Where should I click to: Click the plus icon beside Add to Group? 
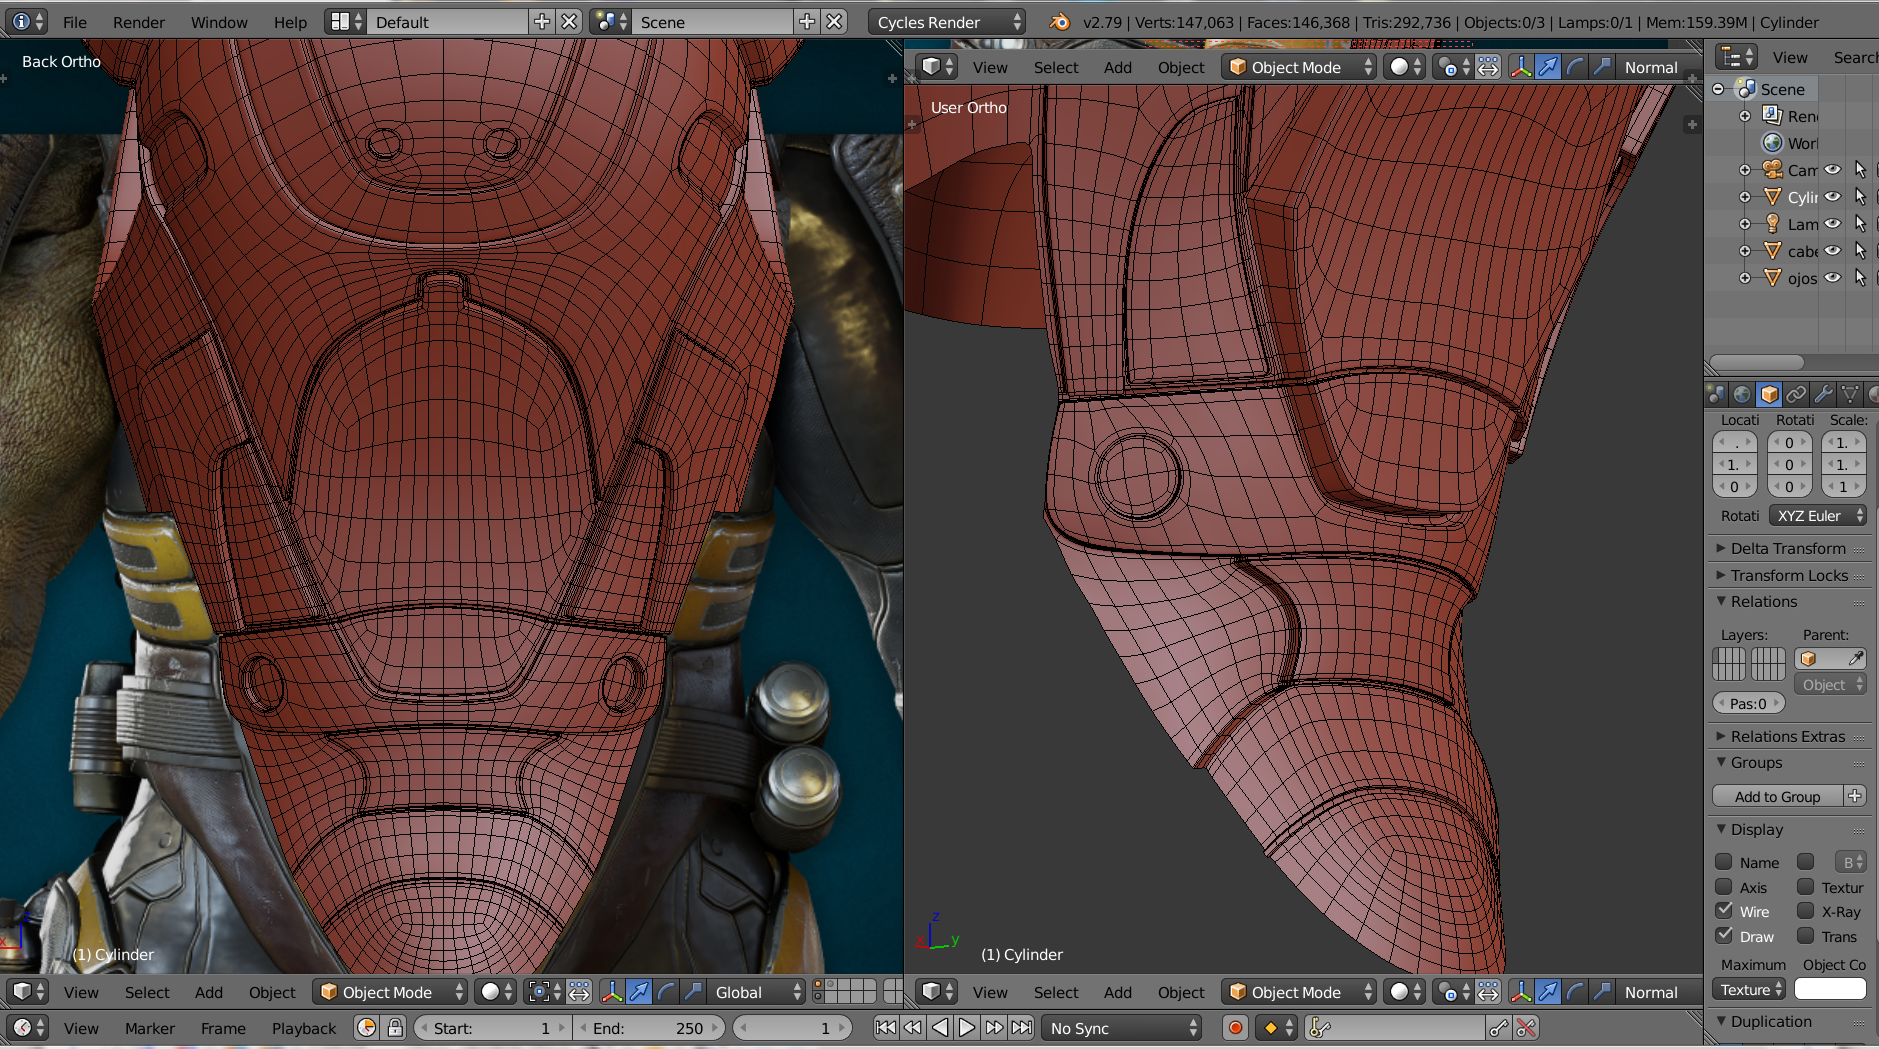tap(1855, 796)
